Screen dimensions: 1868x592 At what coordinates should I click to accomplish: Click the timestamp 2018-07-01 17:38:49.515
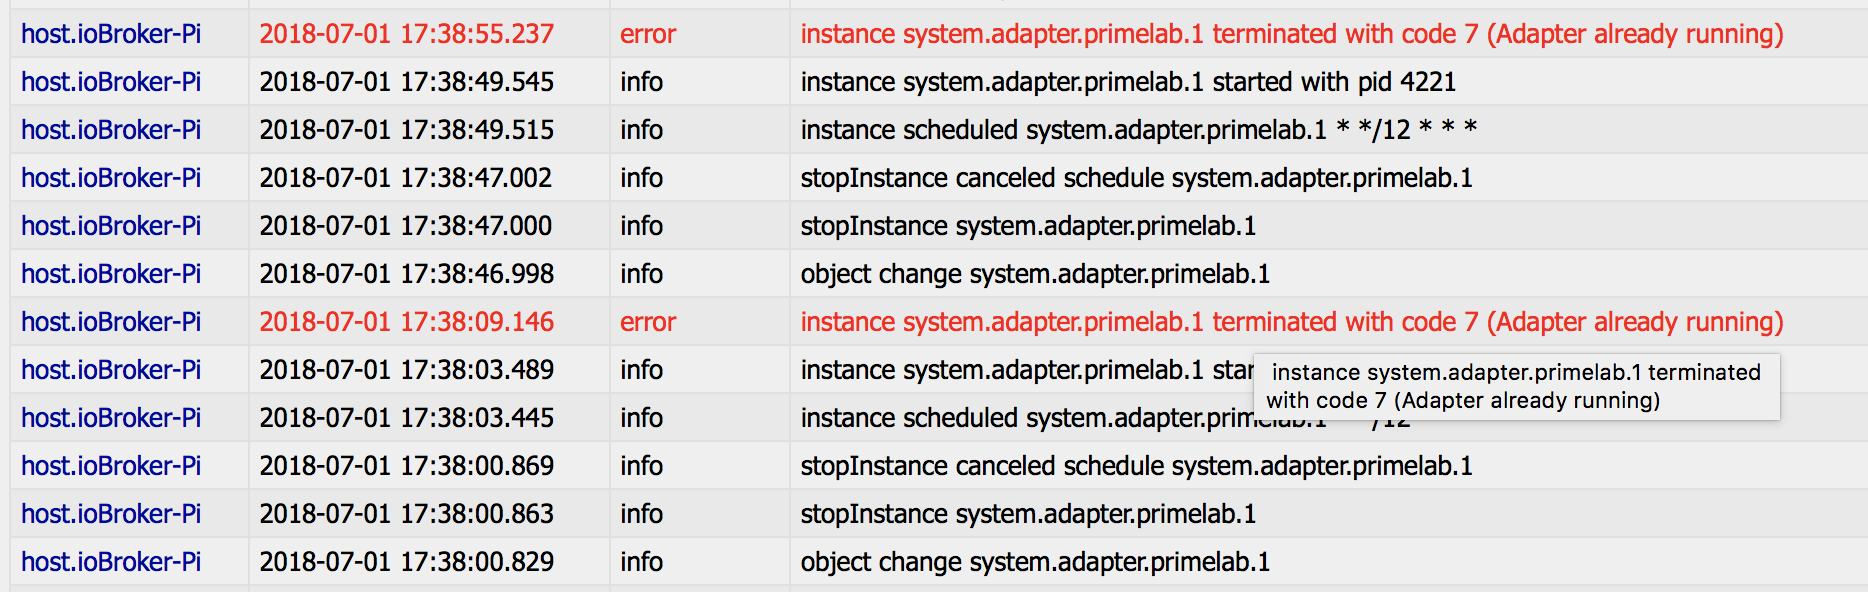[406, 130]
